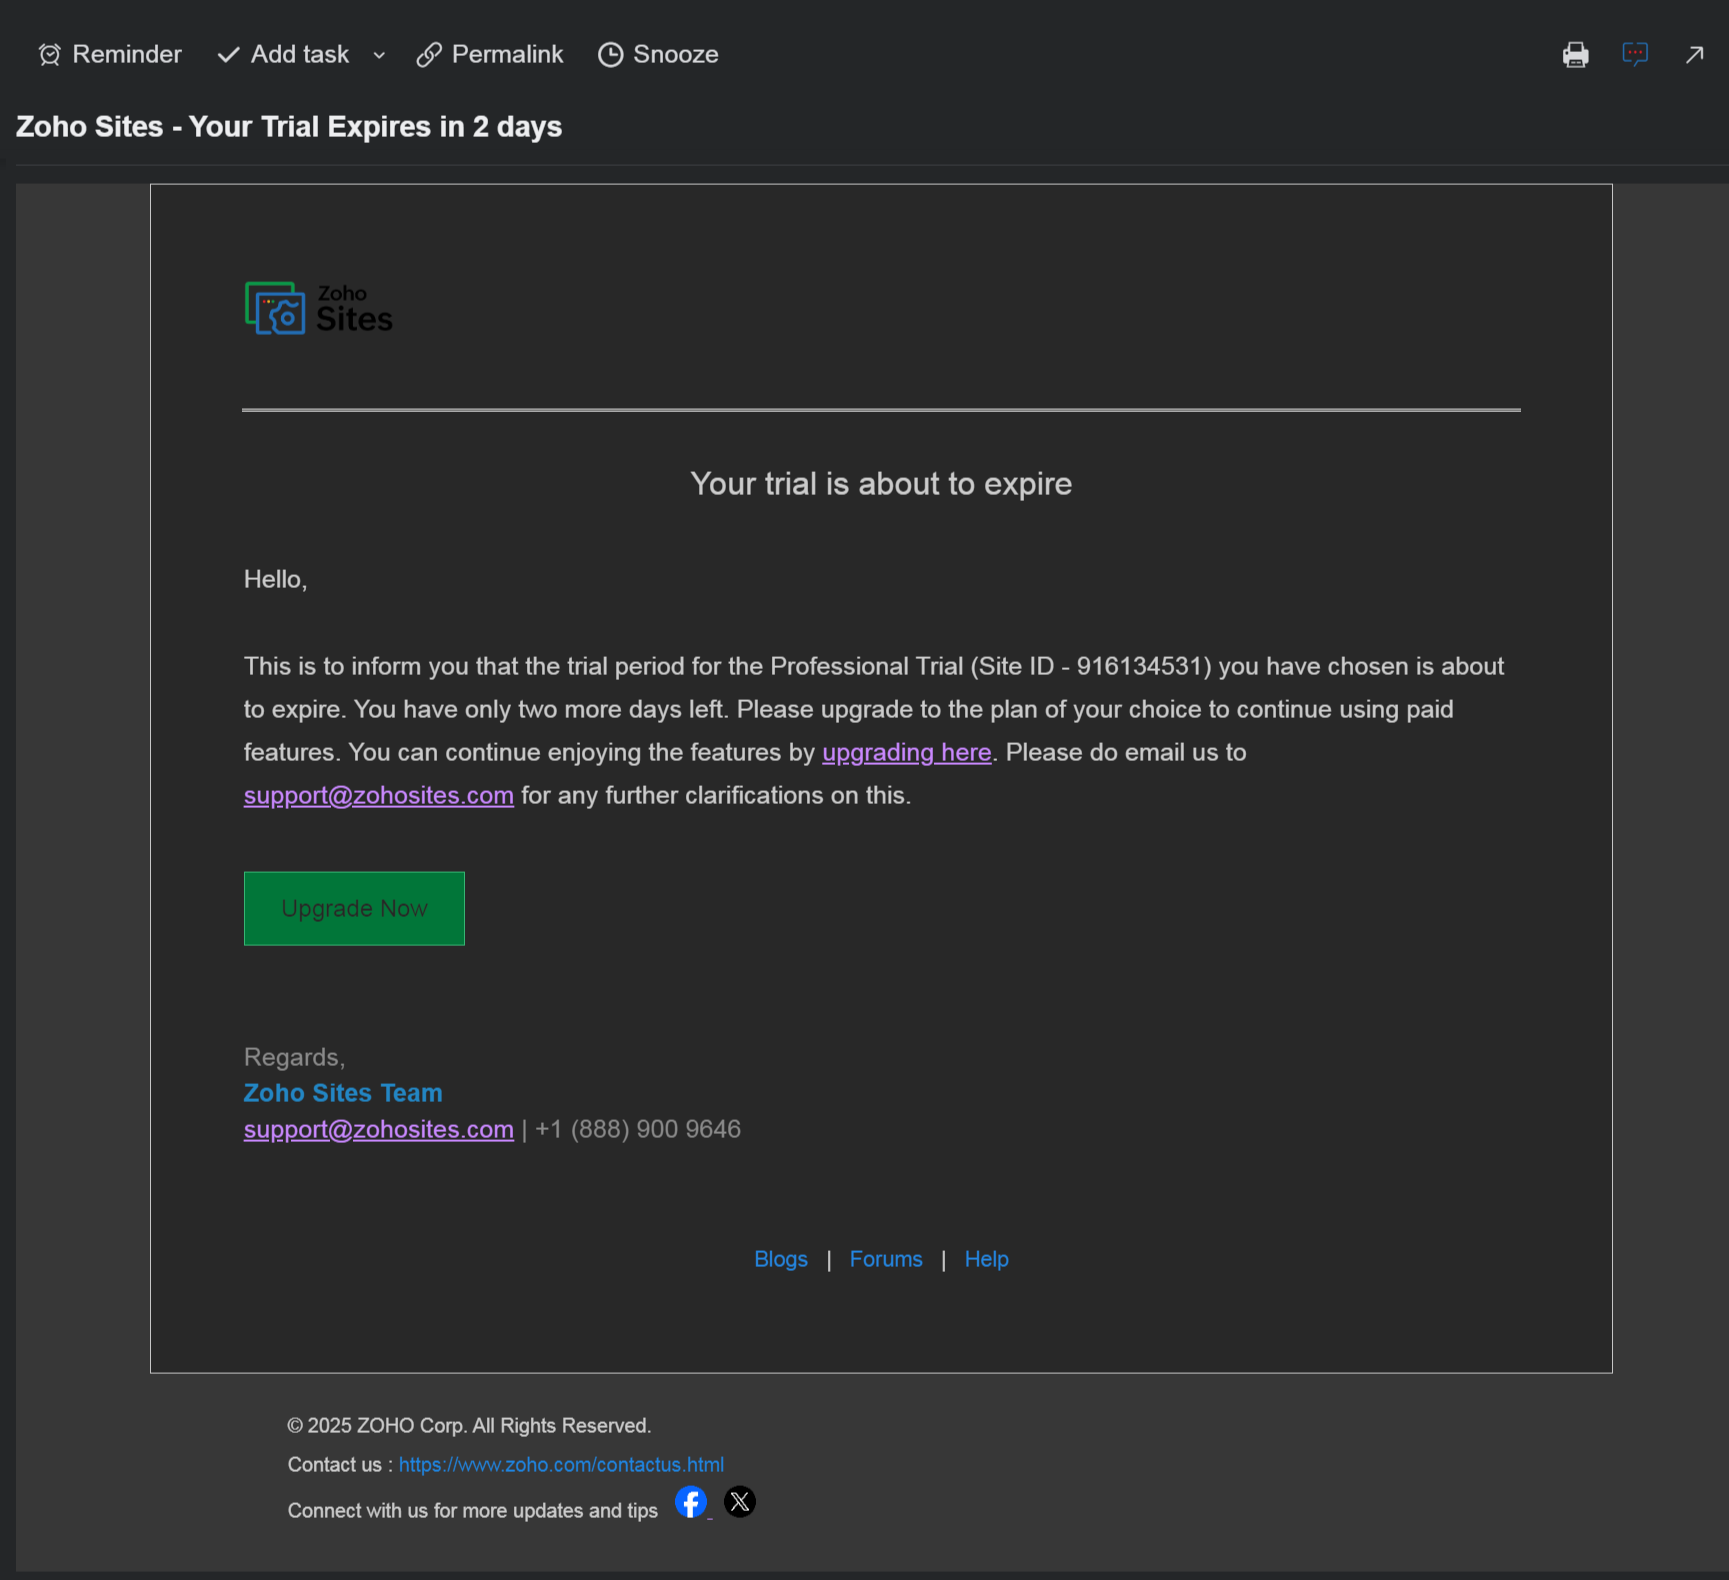This screenshot has height=1580, width=1729.
Task: Open the Help footer link
Action: pyautogui.click(x=986, y=1259)
